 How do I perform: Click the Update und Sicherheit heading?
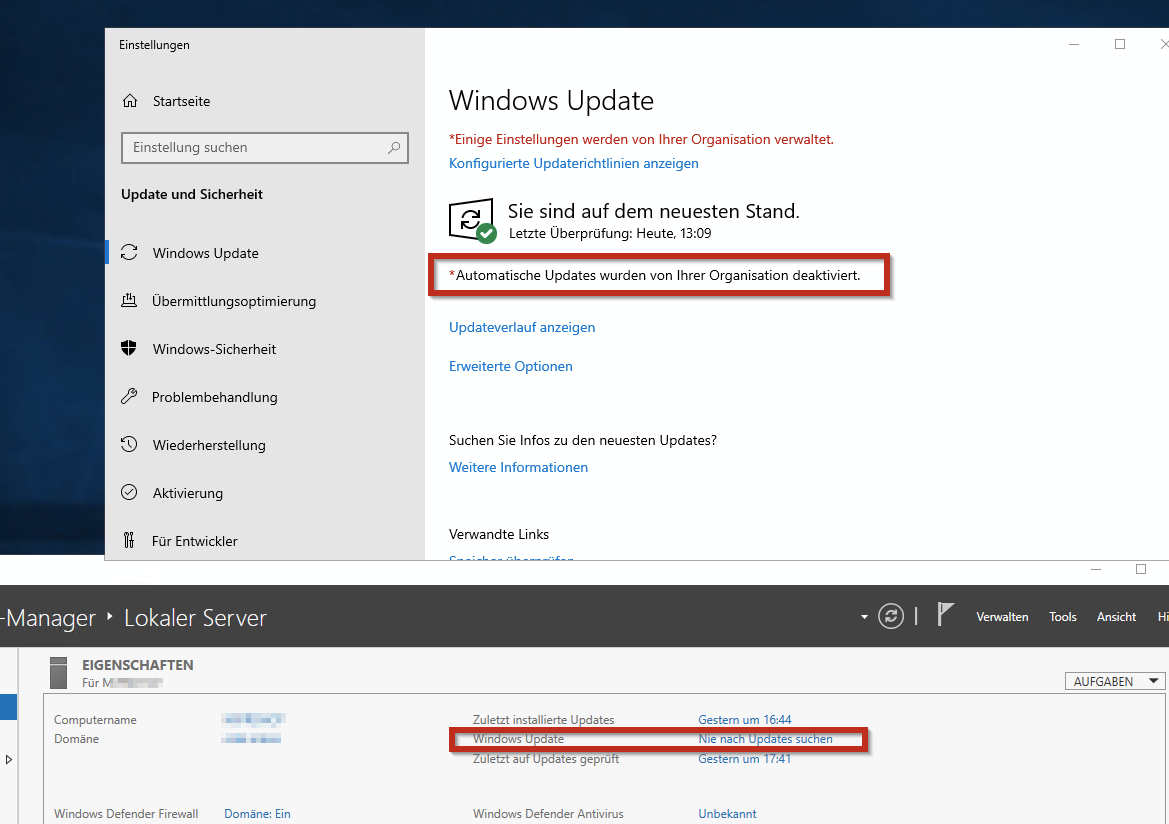point(192,195)
